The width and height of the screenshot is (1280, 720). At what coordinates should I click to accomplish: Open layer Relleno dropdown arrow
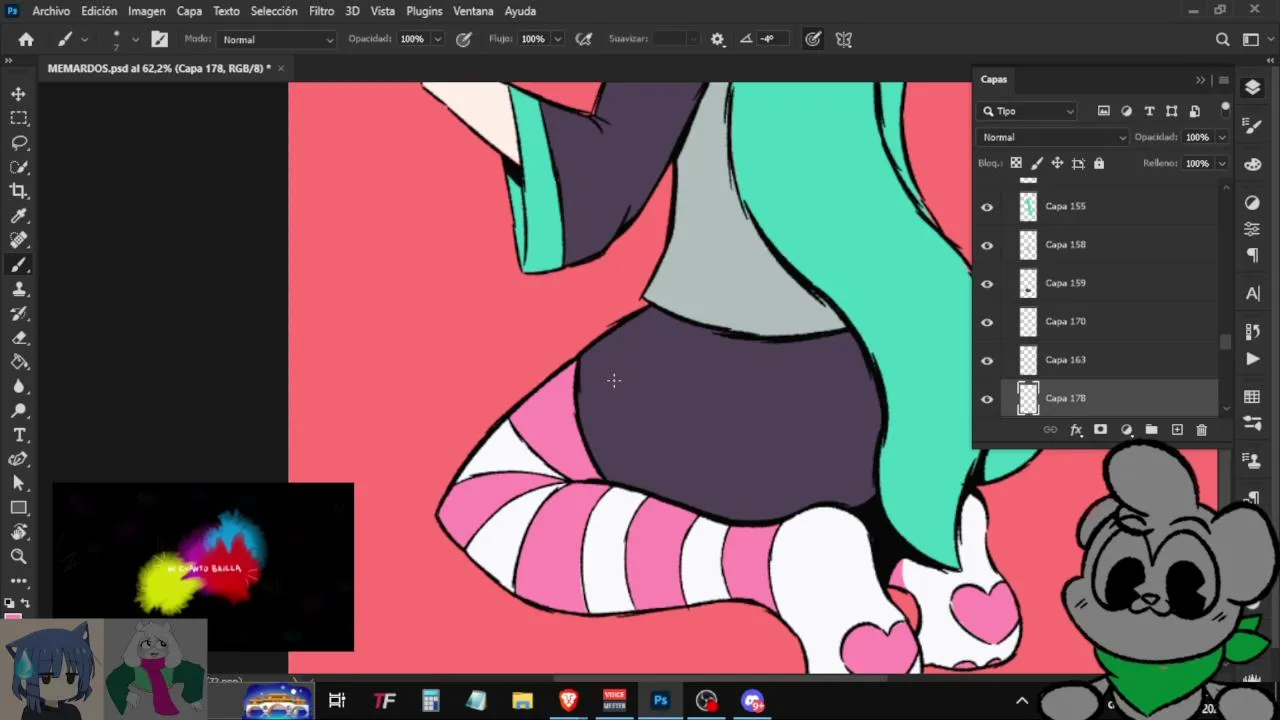pos(1222,163)
